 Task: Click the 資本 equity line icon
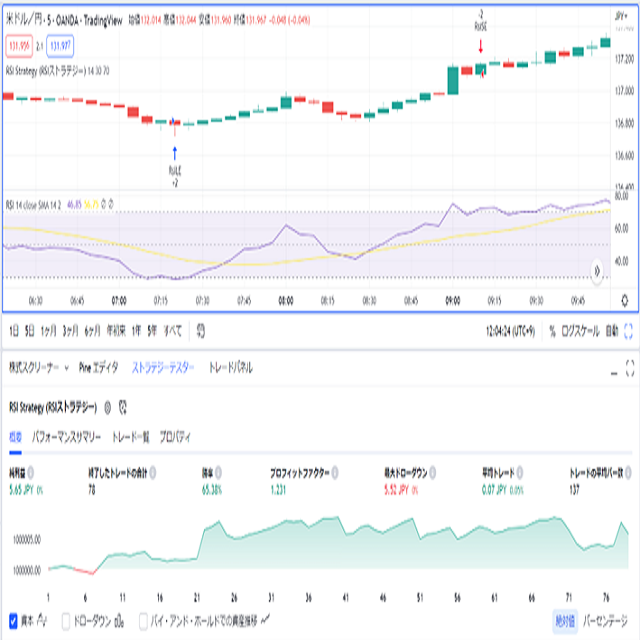pyautogui.click(x=42, y=621)
